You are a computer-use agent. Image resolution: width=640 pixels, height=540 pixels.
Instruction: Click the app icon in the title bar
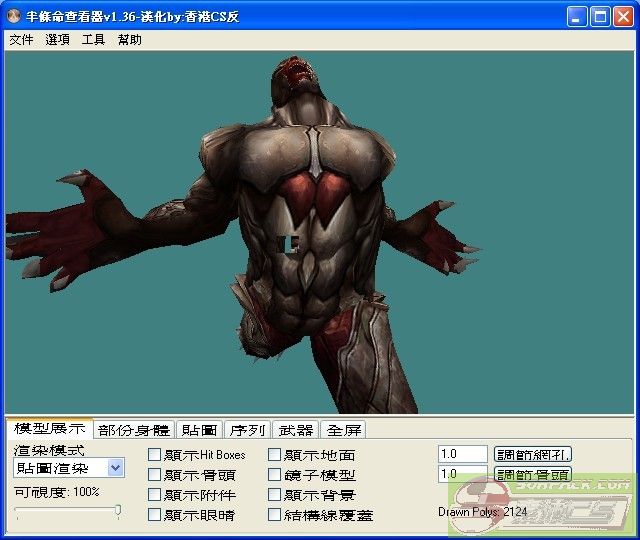click(14, 17)
